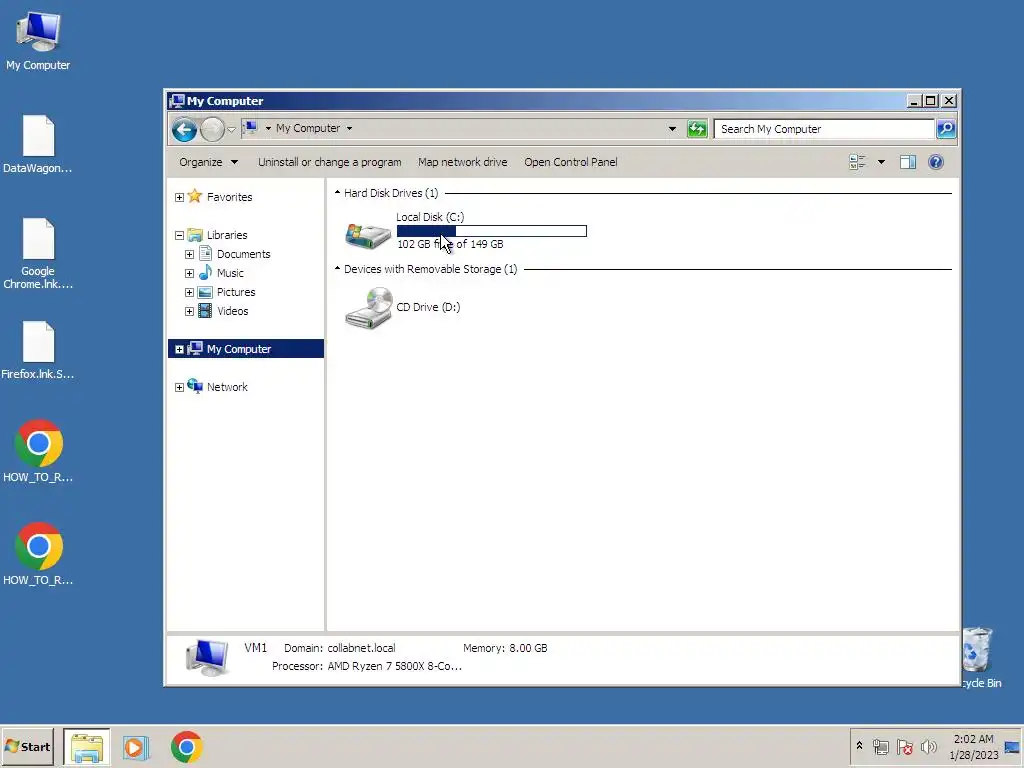Click the green Refresh button
Image resolution: width=1024 pixels, height=768 pixels.
[697, 129]
